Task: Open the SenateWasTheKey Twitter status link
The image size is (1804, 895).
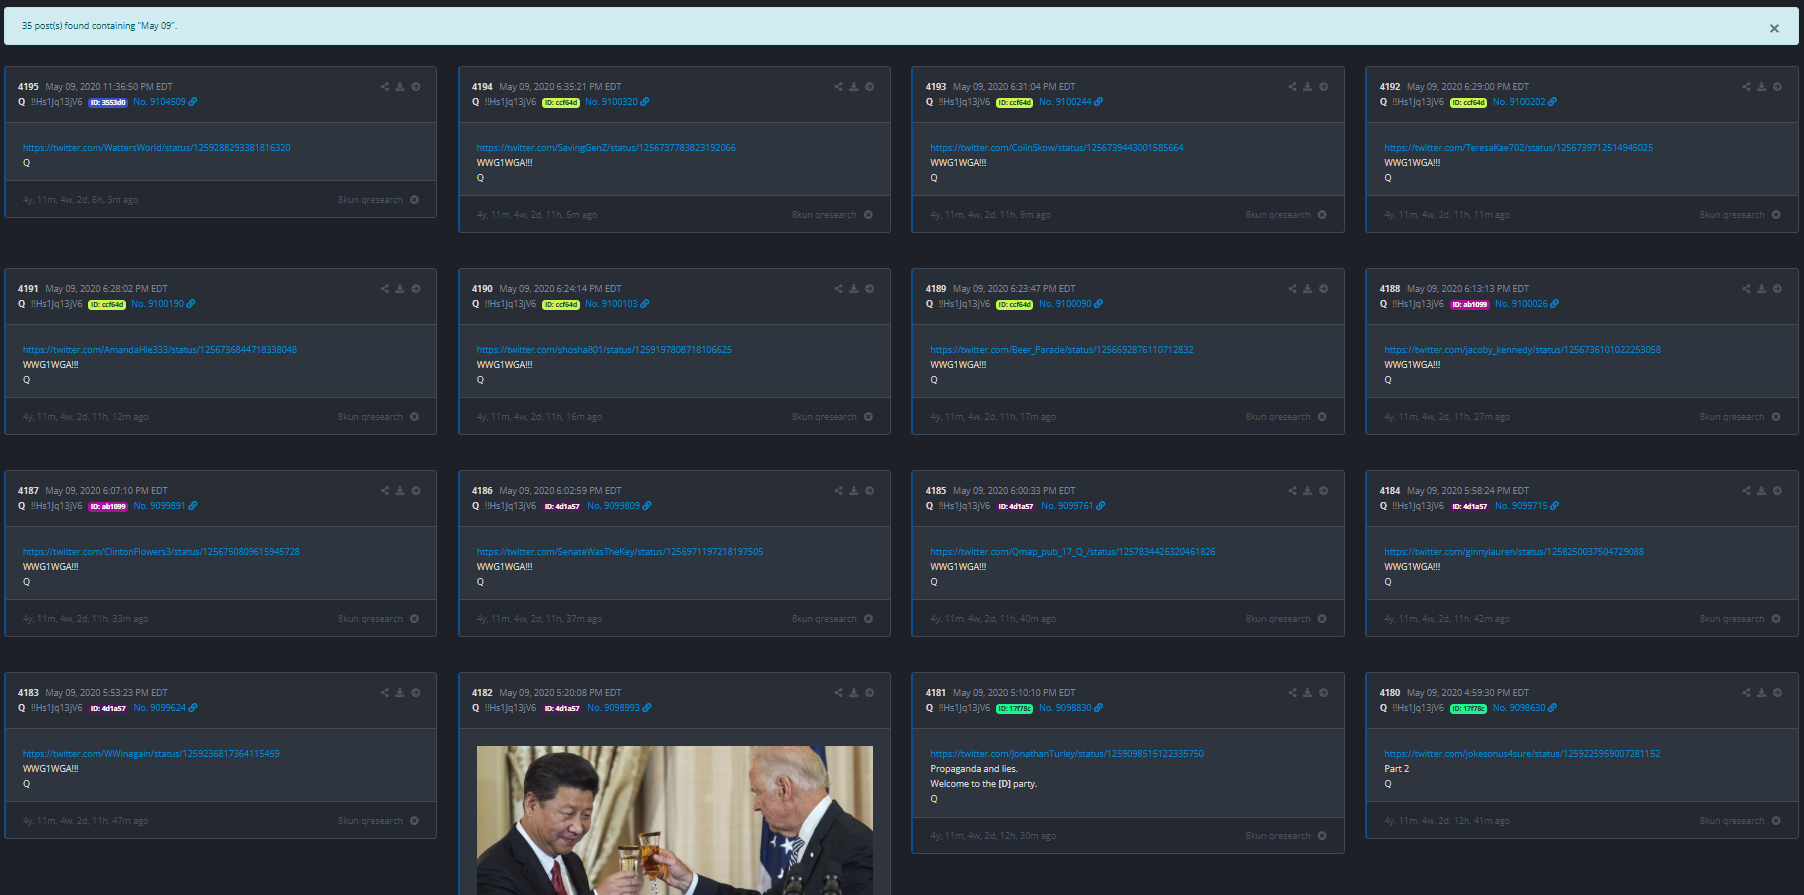Action: point(620,552)
